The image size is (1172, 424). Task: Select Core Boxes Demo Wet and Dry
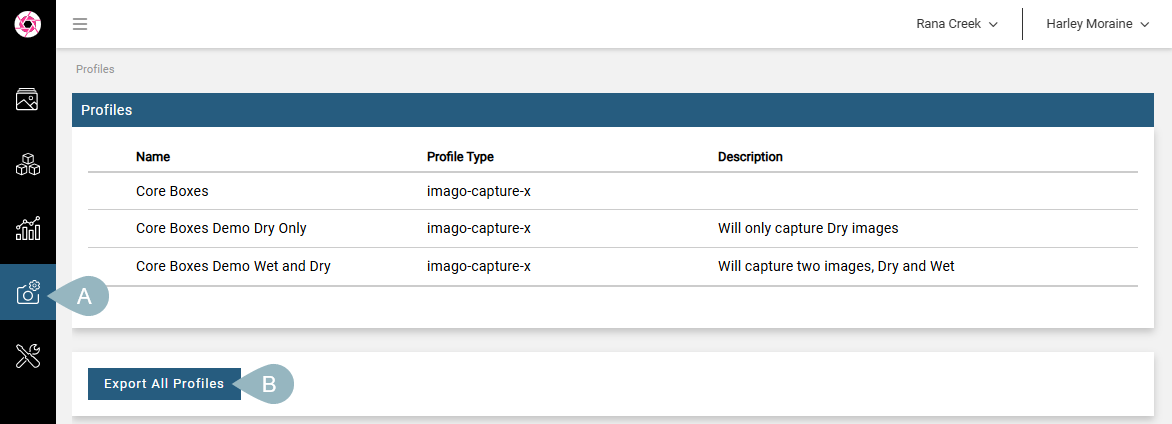point(613,266)
